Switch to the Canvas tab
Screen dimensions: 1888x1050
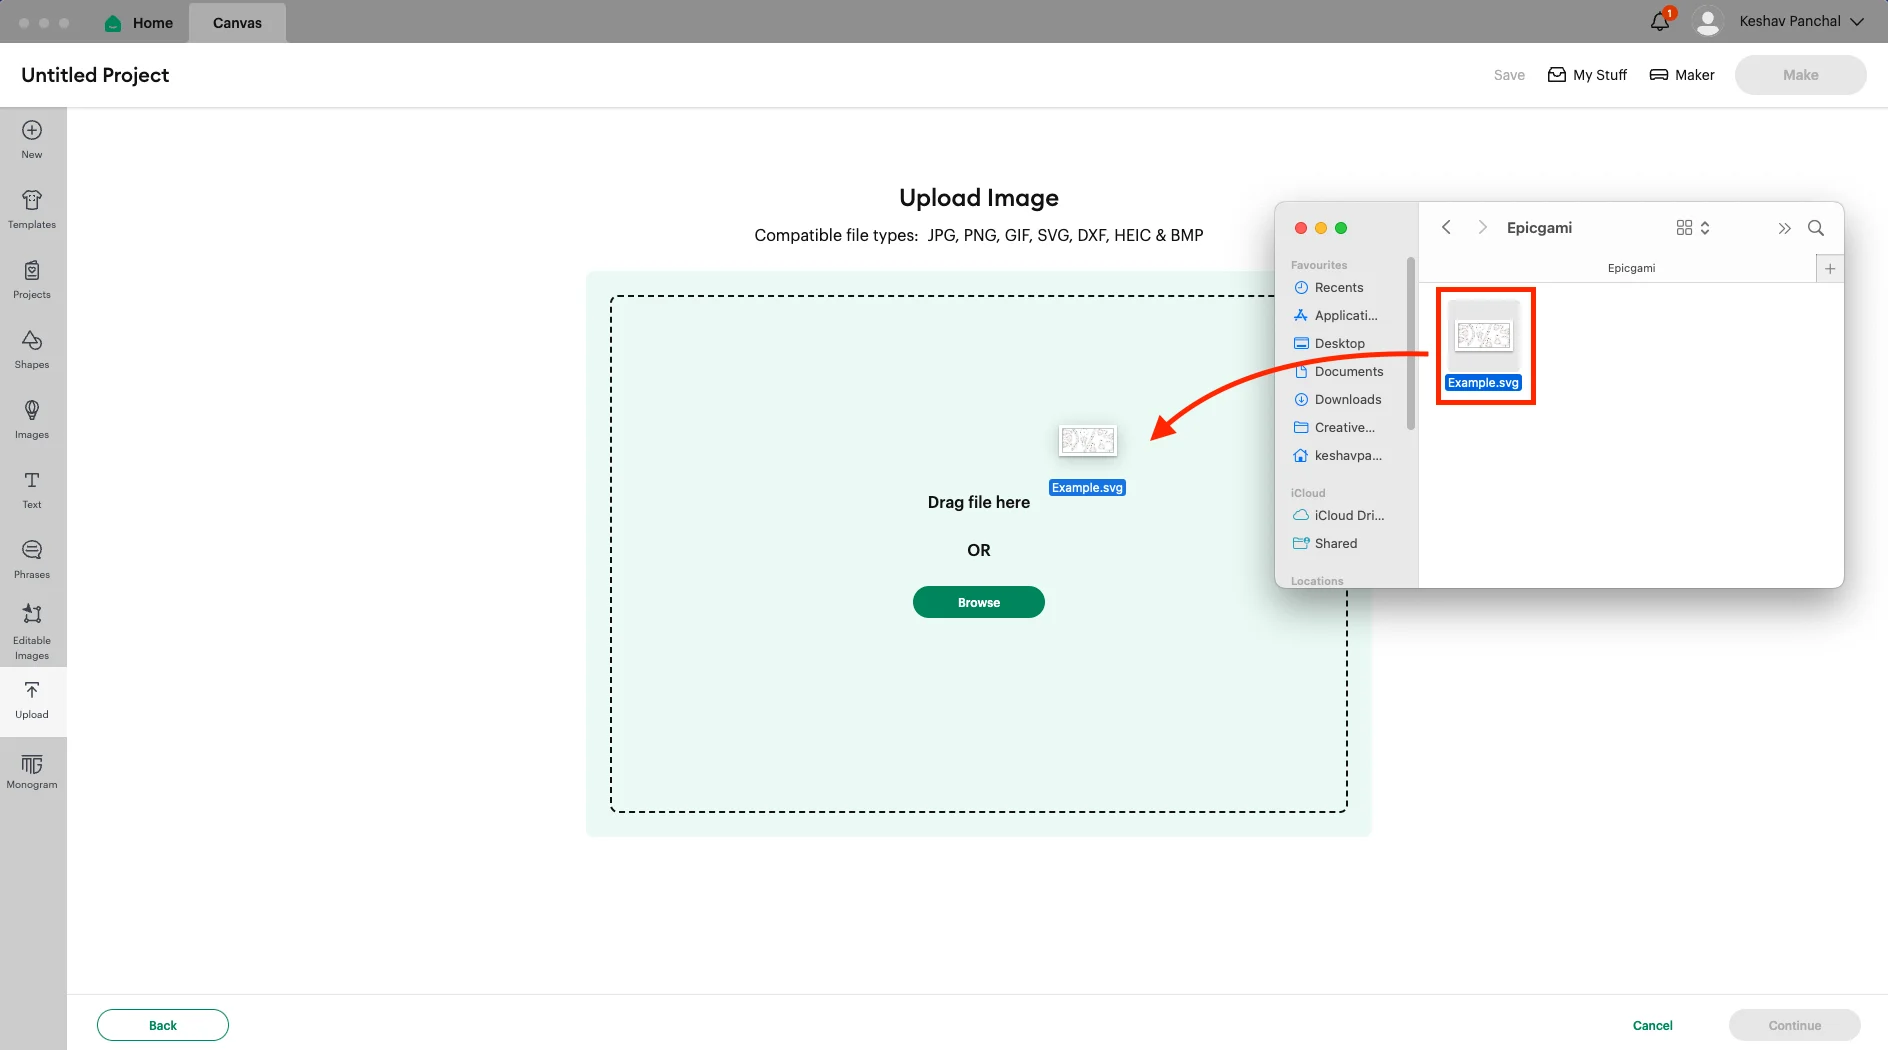[237, 22]
